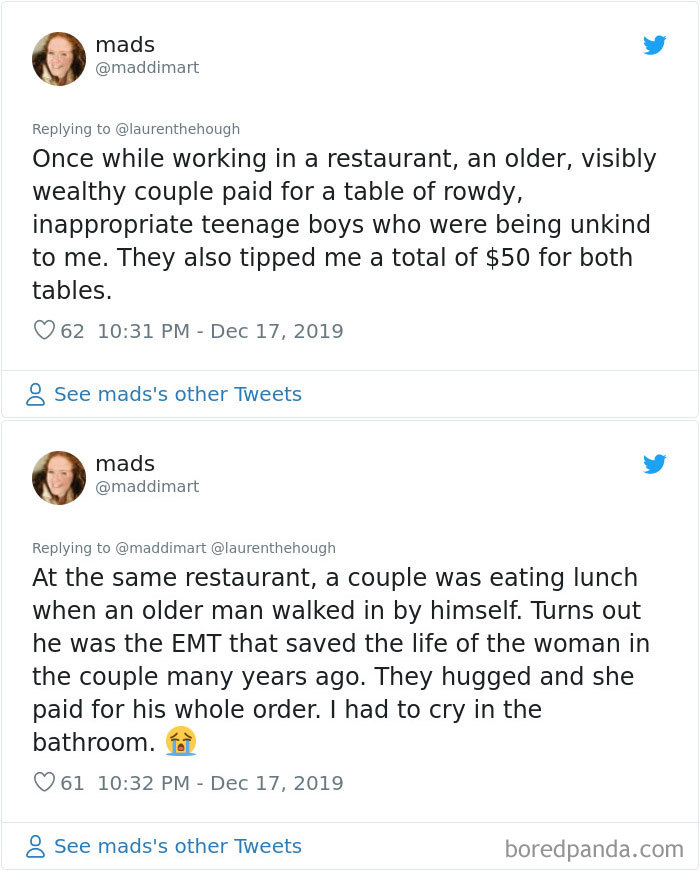Click the profile icon beside the first 'See mads's other Tweets'
The width and height of the screenshot is (700, 871).
(34, 394)
